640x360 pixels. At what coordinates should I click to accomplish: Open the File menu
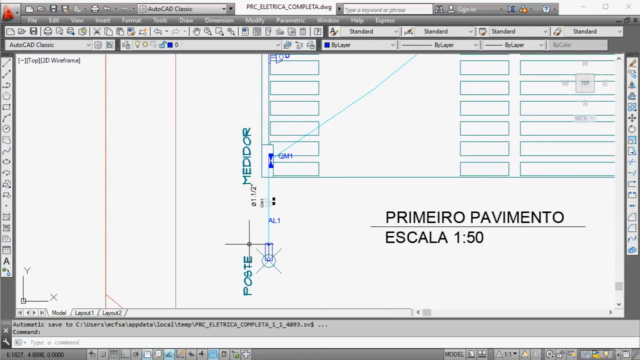point(32,20)
